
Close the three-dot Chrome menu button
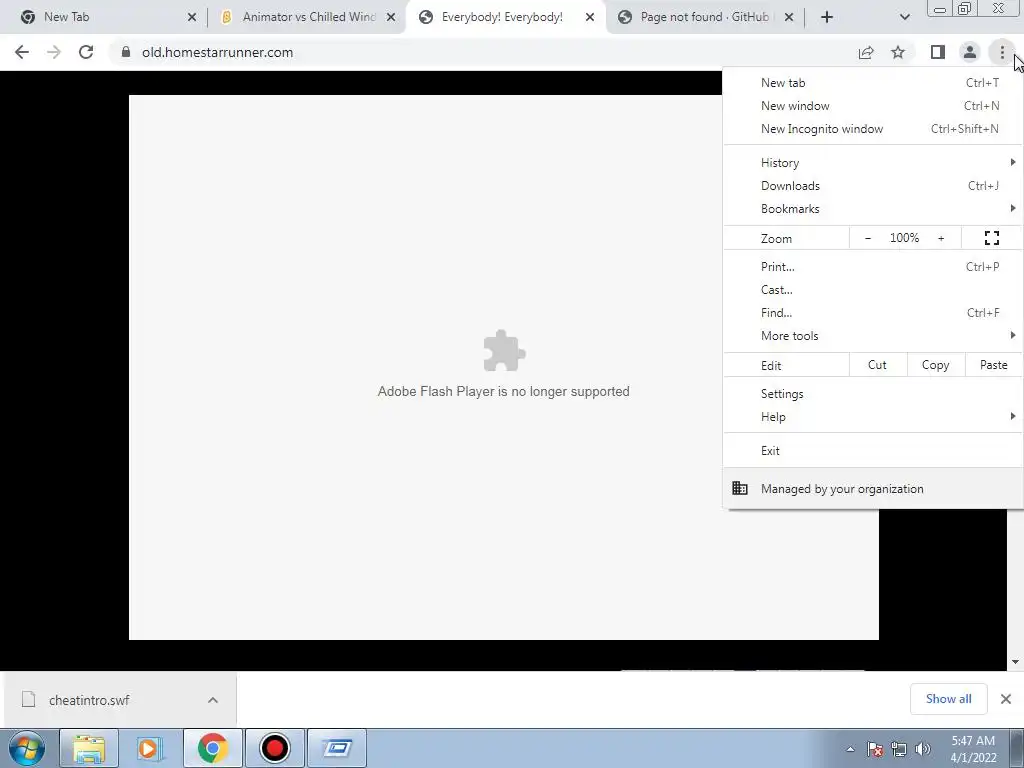[x=1002, y=52]
